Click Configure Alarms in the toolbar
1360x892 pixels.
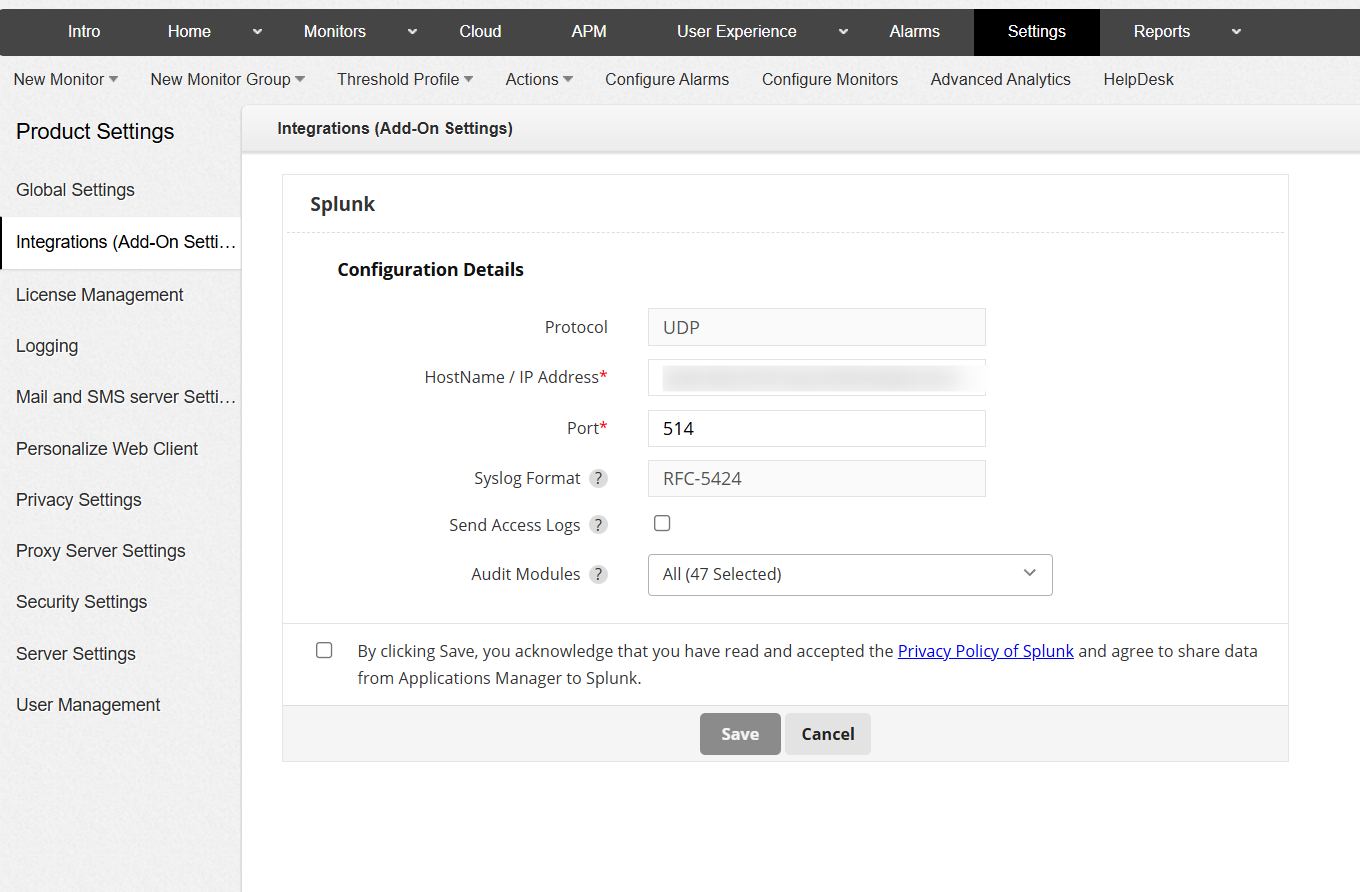coord(667,79)
